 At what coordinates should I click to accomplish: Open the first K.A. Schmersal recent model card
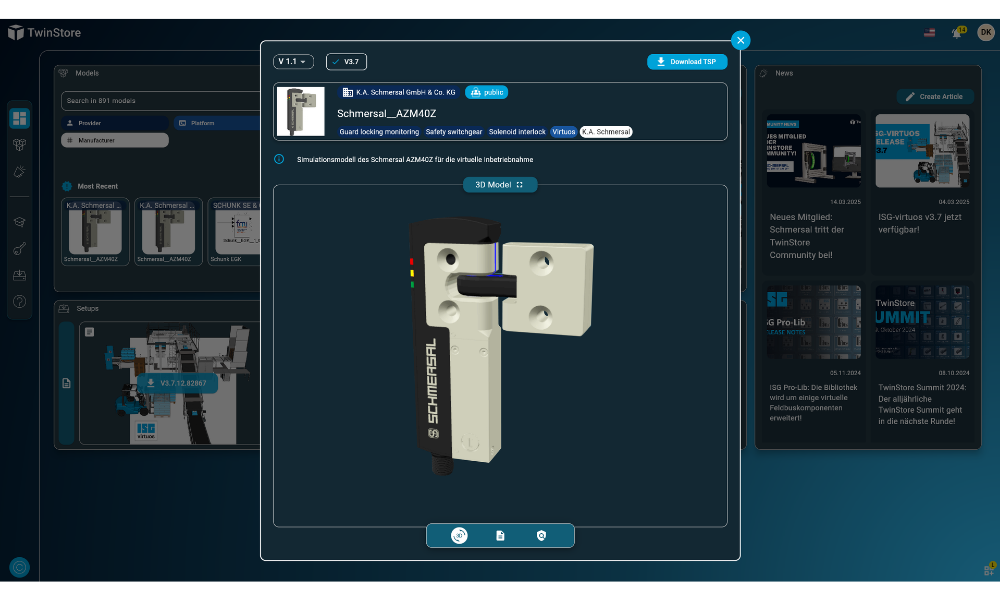tap(96, 231)
